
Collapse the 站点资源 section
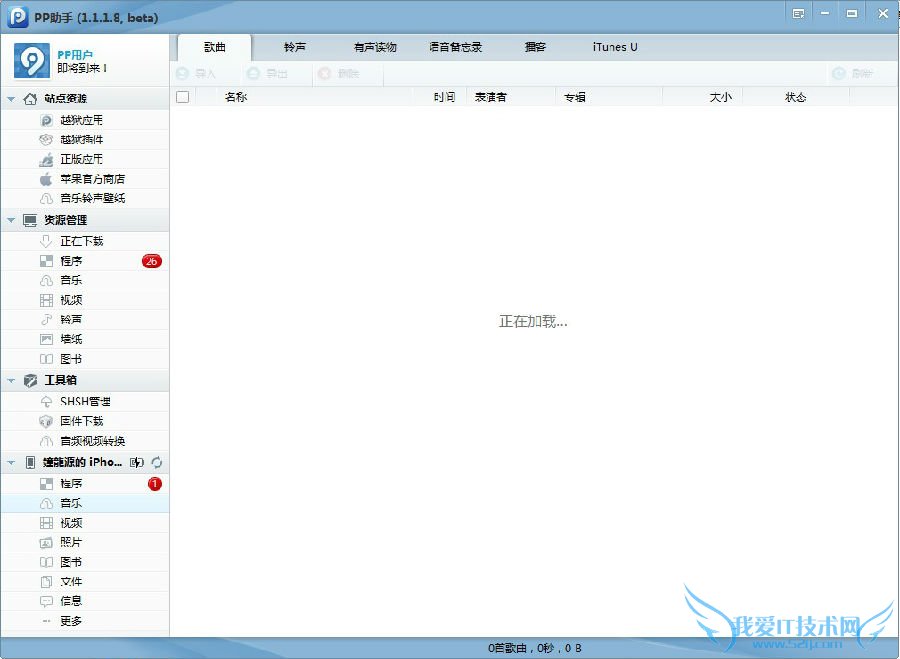(11, 99)
